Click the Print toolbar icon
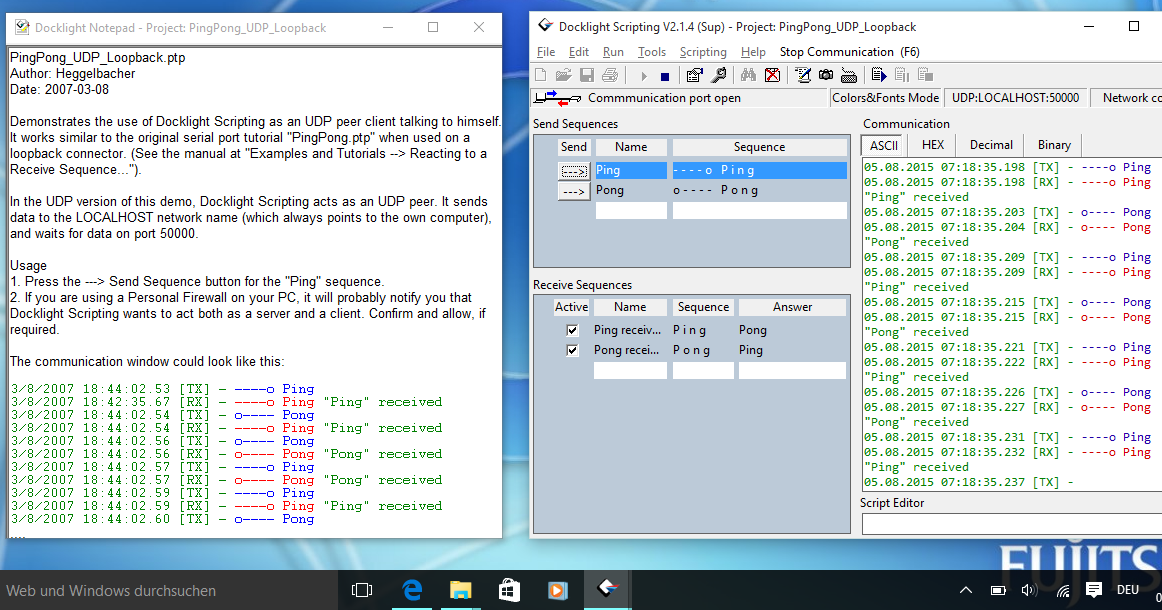Image resolution: width=1162 pixels, height=610 pixels. [x=610, y=75]
